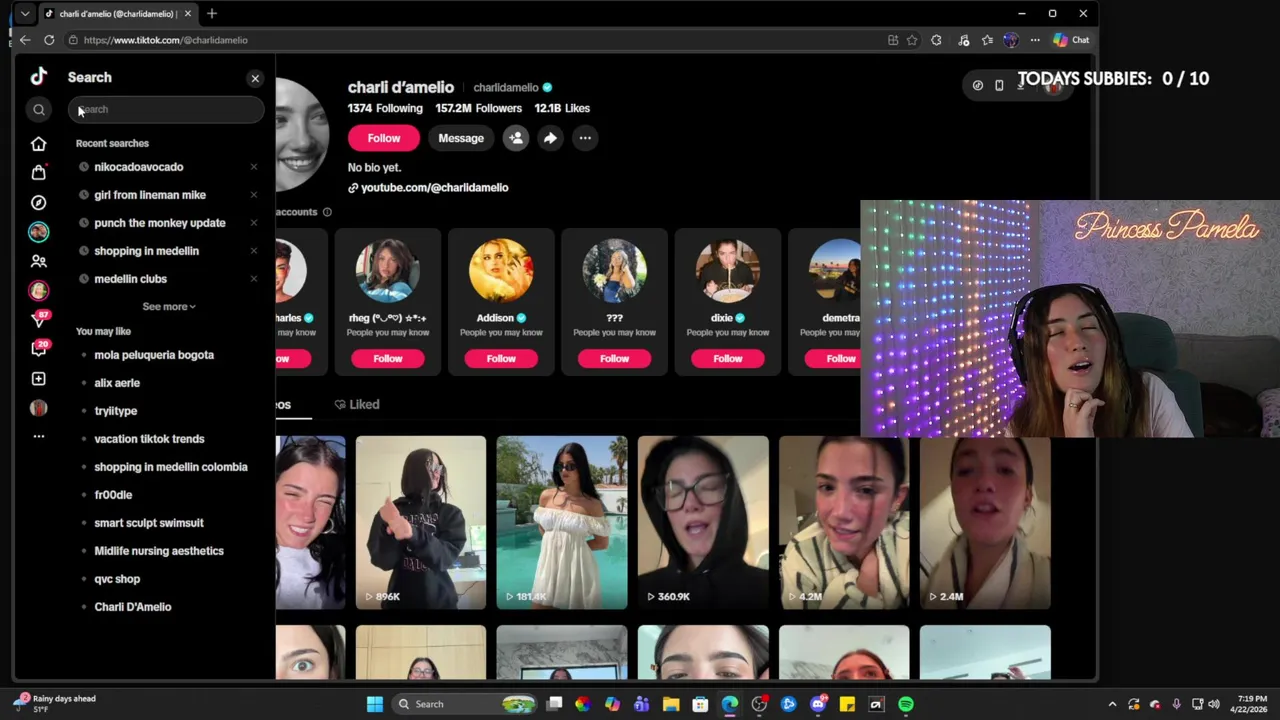The image size is (1280, 720).
Task: Open the Messages icon with 67 badge
Action: pos(39,319)
